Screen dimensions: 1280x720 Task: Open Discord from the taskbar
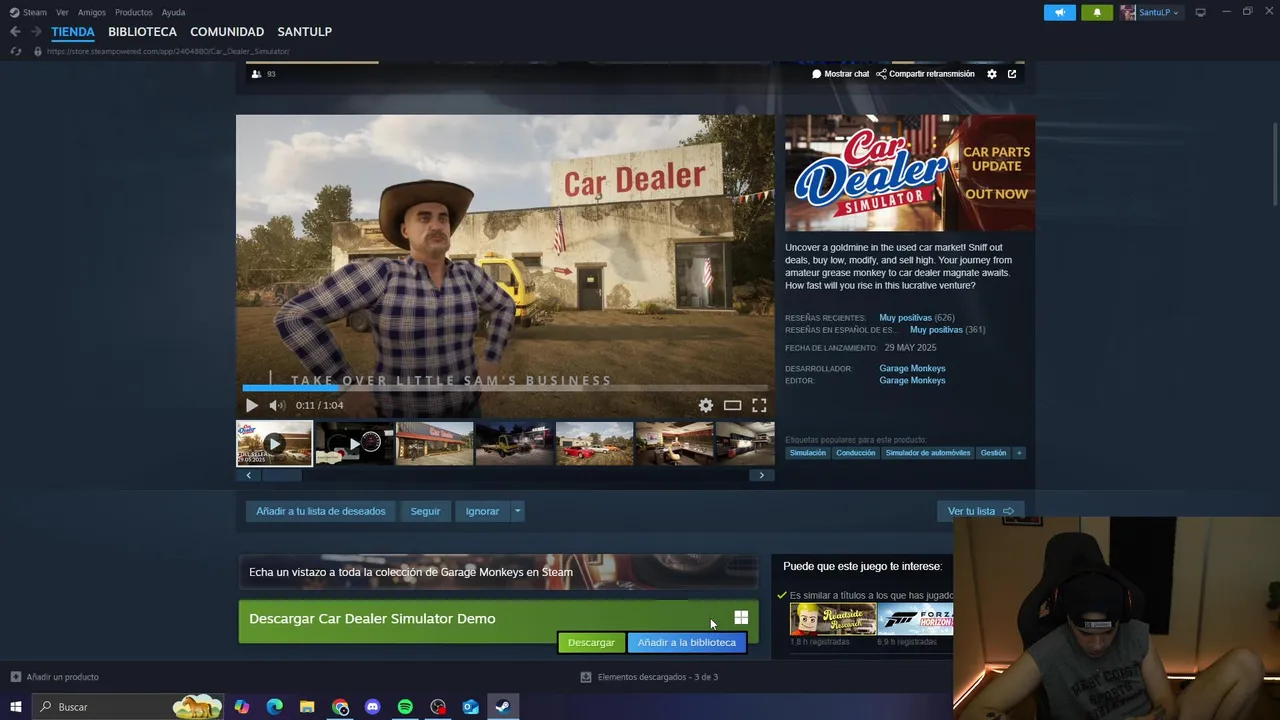click(373, 707)
